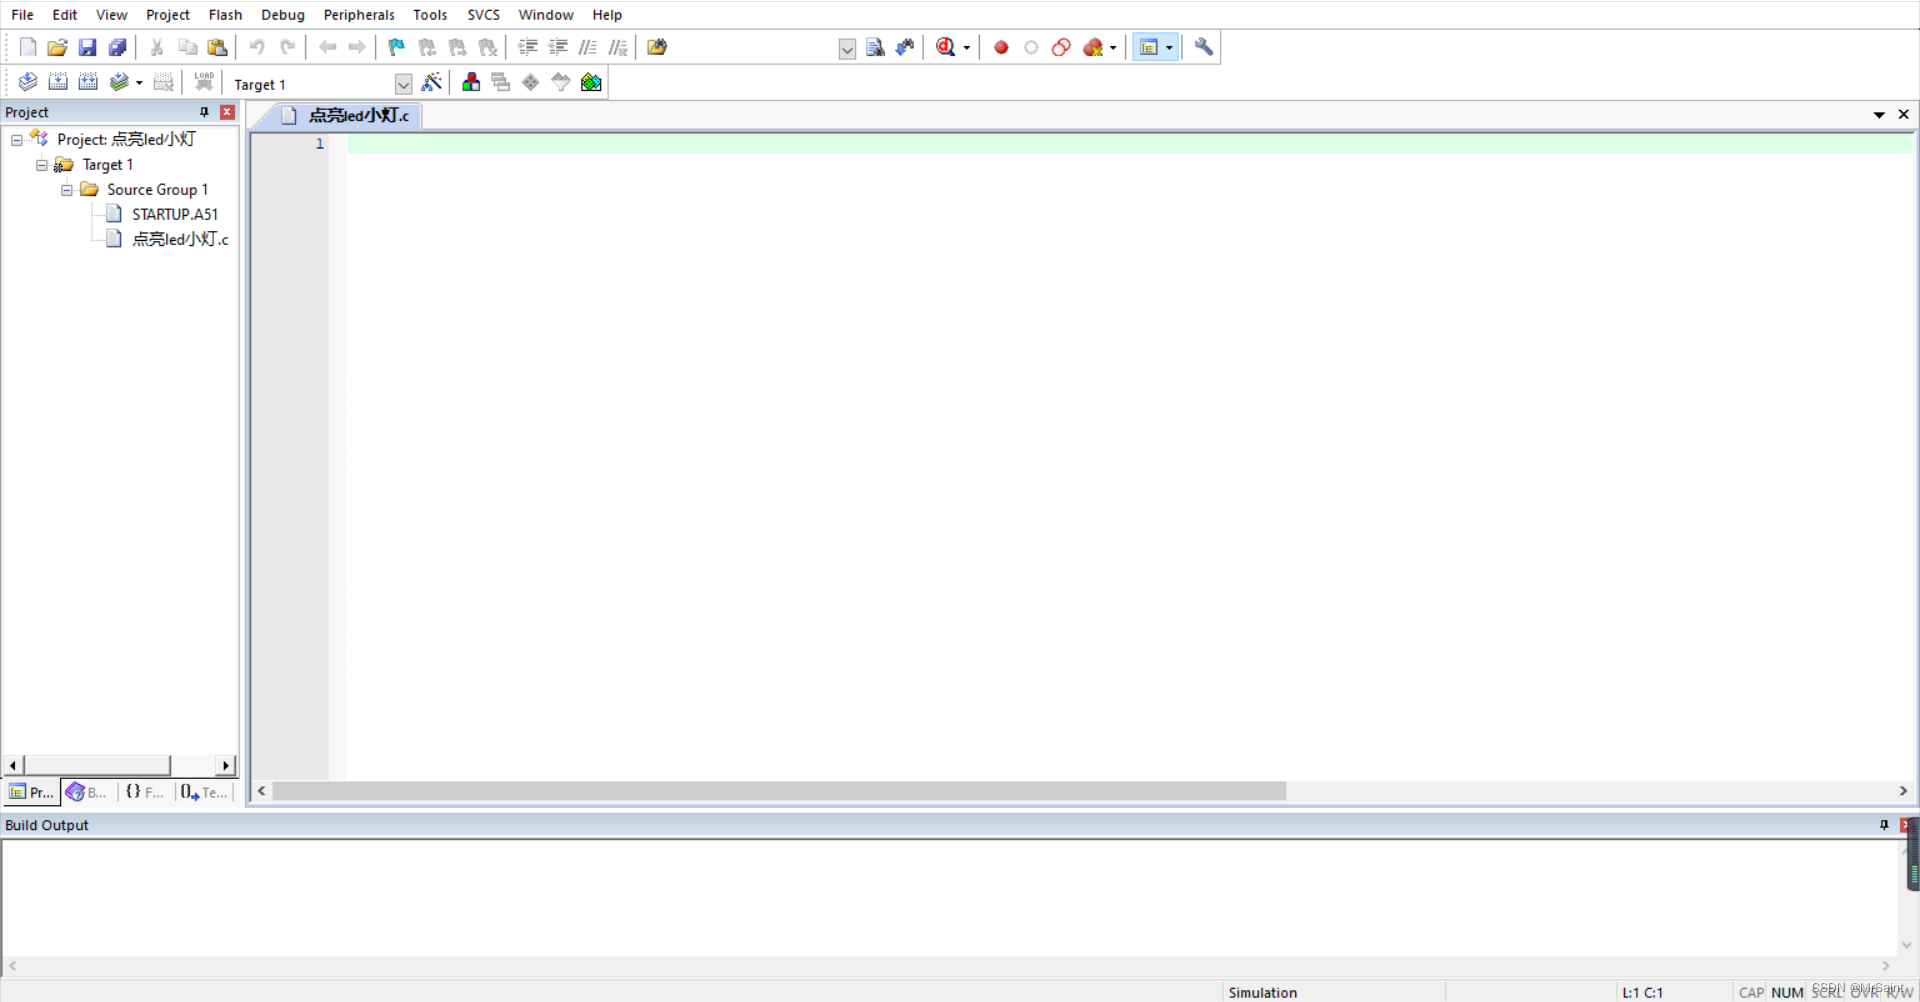Open a file using the Open folder icon
1920x1002 pixels.
pyautogui.click(x=58, y=47)
